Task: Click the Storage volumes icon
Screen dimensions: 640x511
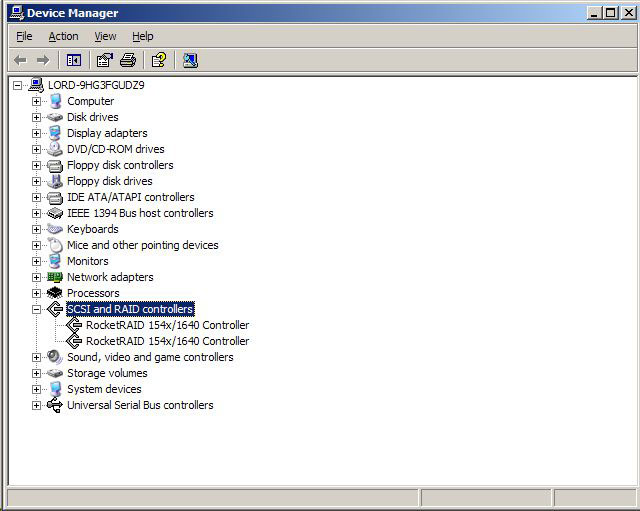Action: [55, 373]
